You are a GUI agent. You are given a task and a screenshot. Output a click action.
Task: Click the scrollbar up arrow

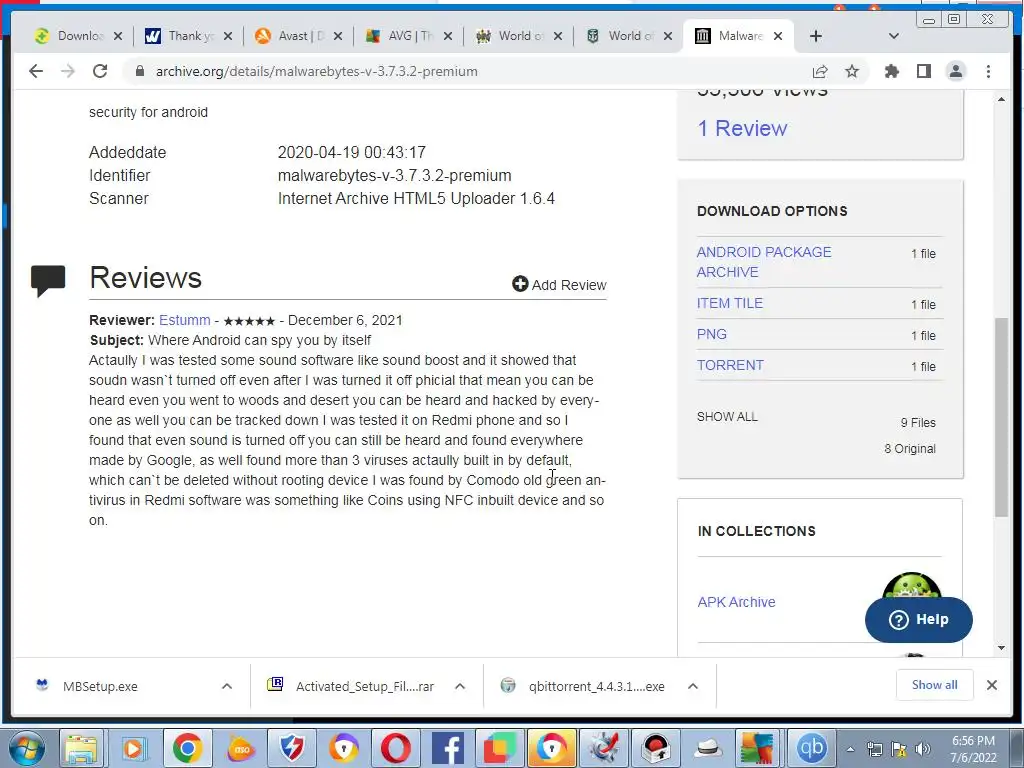[1001, 99]
